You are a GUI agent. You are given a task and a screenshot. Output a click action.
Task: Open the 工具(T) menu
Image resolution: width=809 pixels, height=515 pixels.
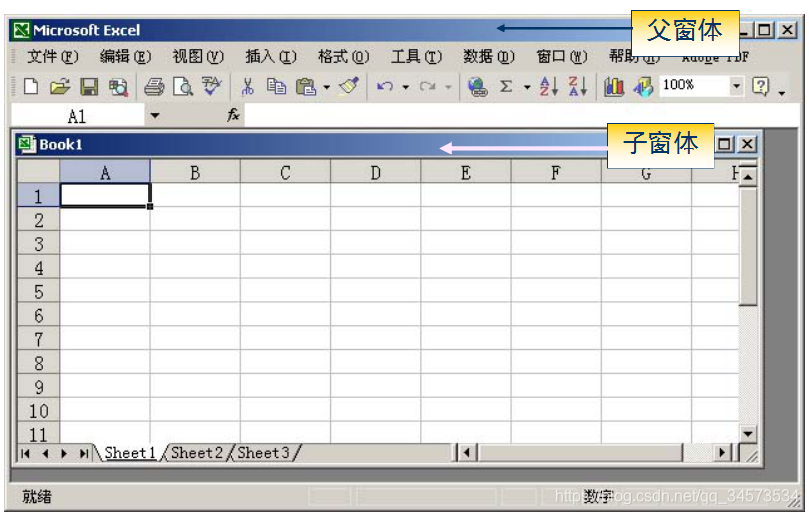(416, 56)
